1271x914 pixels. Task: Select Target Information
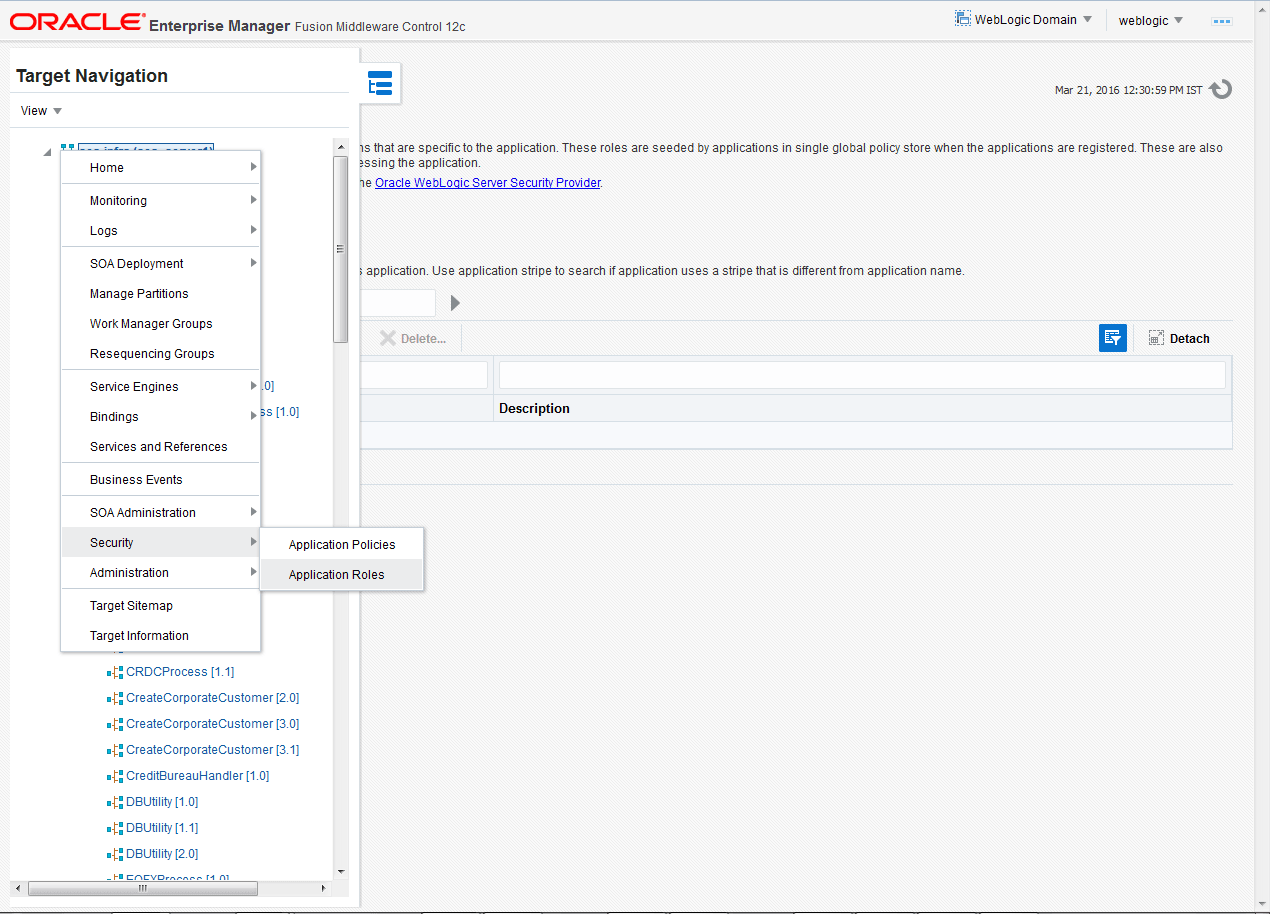[161, 636]
